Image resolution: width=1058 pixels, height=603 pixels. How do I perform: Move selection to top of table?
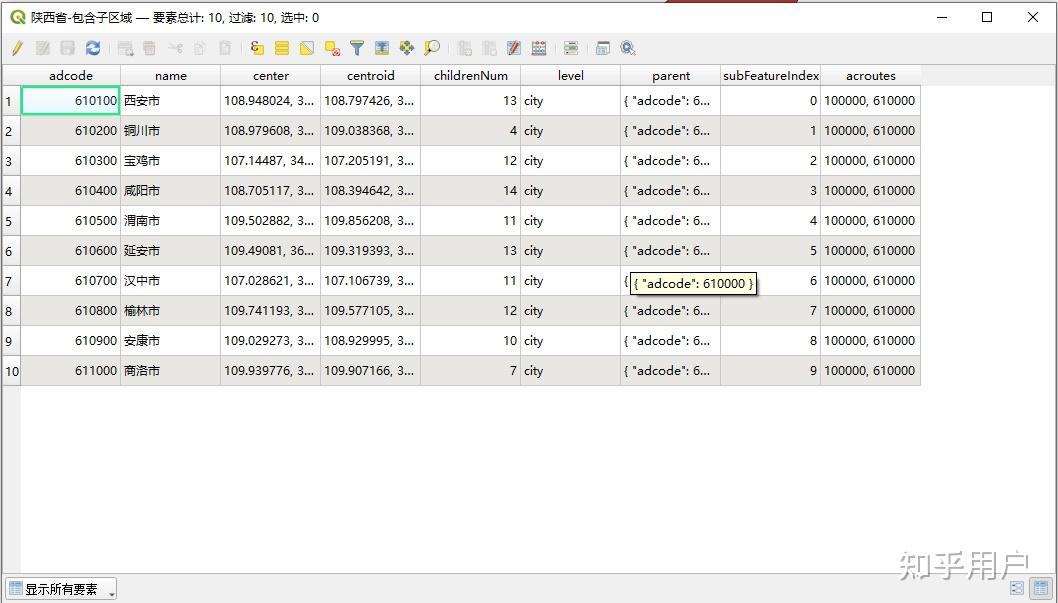point(382,48)
